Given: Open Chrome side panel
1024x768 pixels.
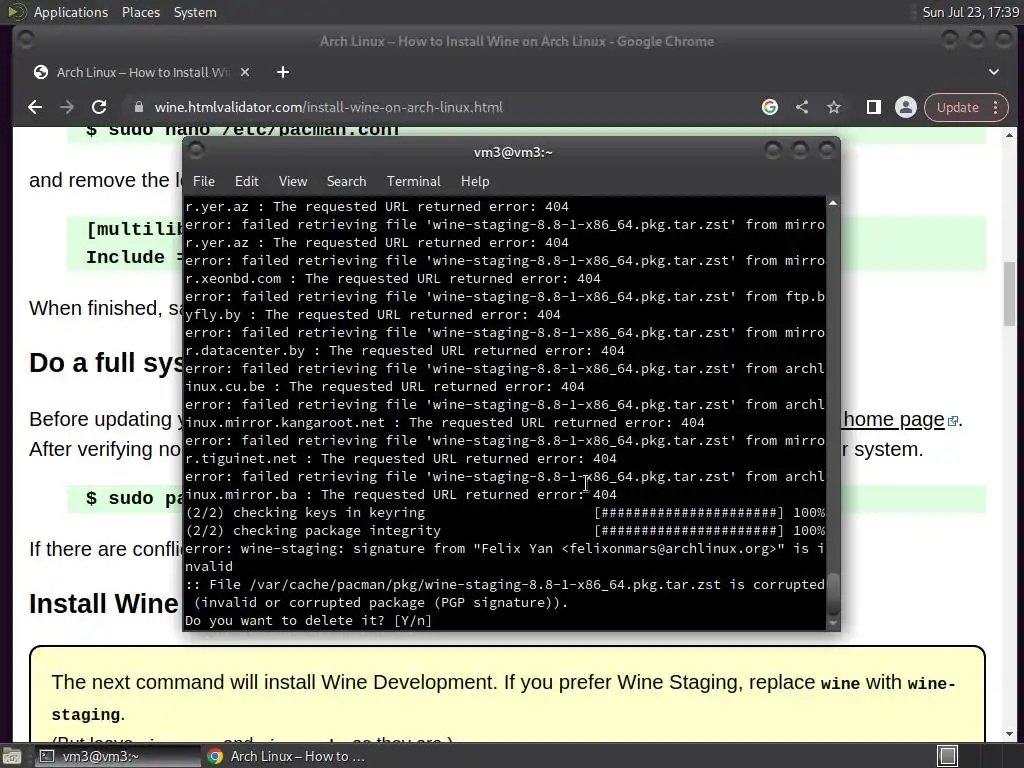Looking at the screenshot, I should click(x=874, y=107).
